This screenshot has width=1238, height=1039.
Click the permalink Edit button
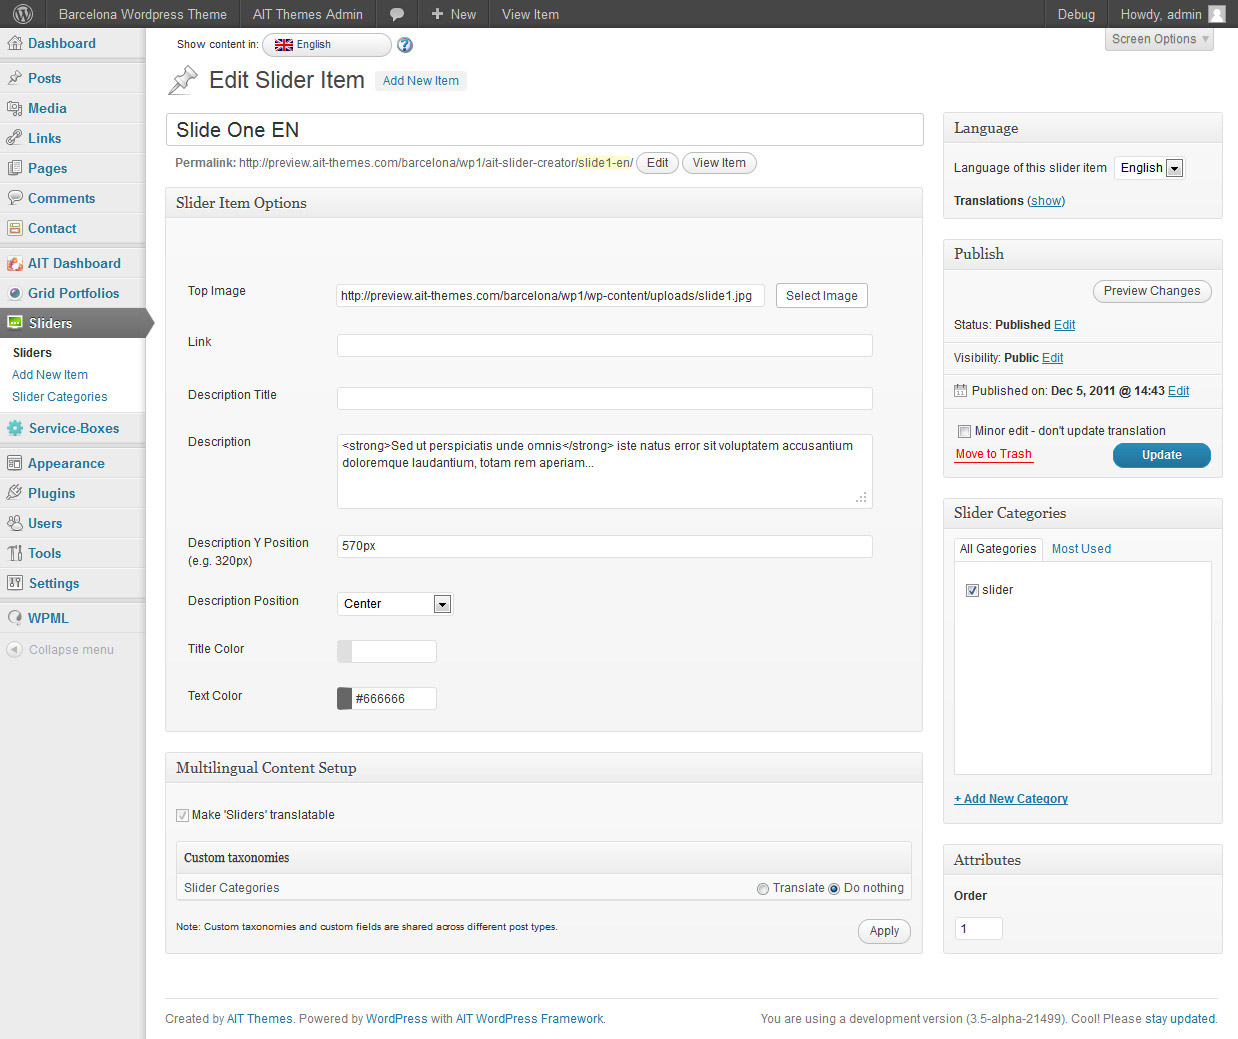(657, 163)
